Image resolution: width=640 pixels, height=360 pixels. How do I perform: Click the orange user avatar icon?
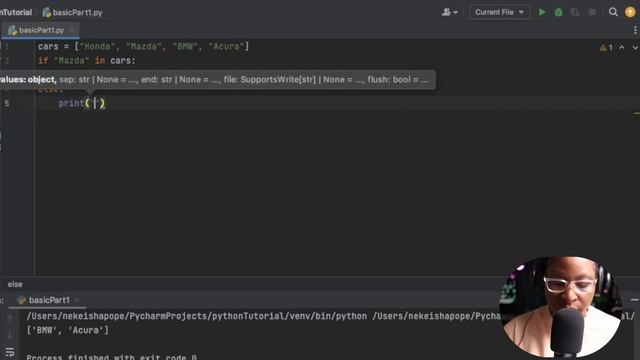(x=630, y=12)
